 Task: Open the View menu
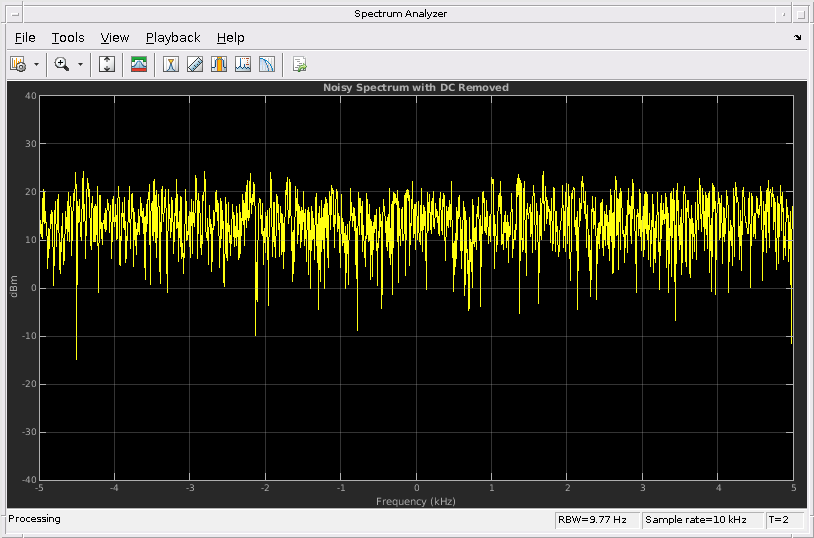(x=115, y=37)
